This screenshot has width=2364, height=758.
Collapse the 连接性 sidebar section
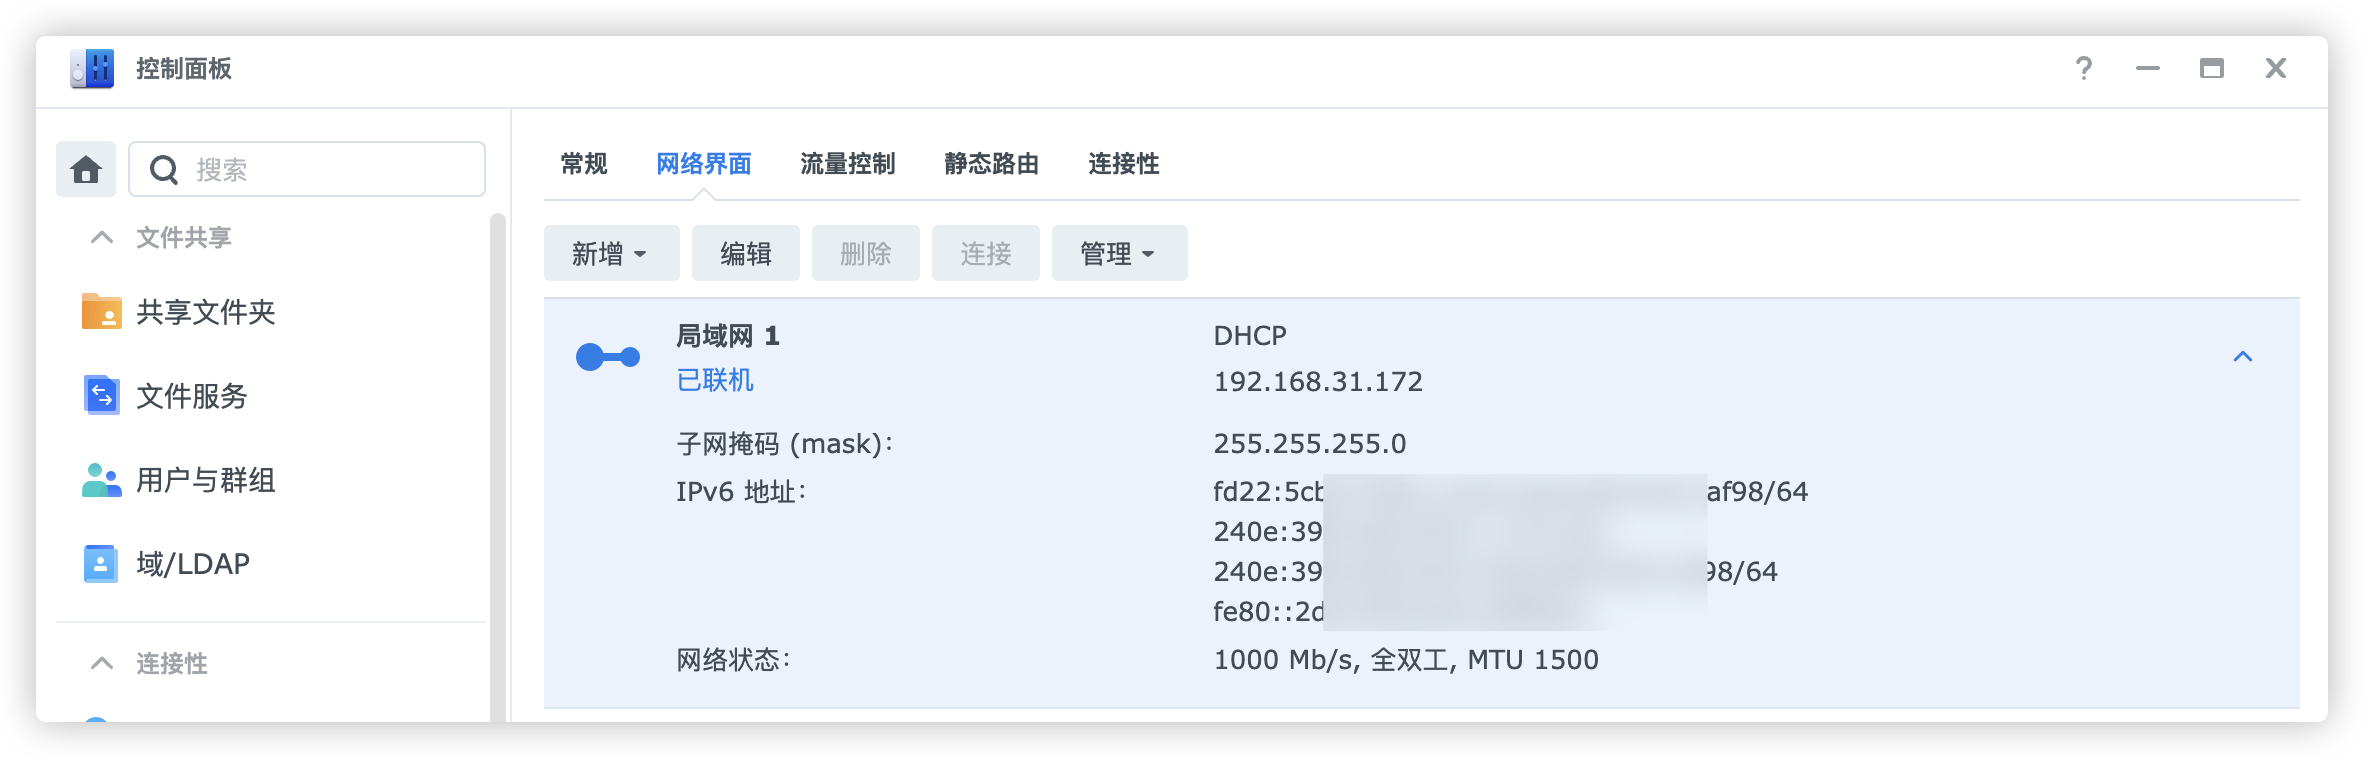point(102,663)
